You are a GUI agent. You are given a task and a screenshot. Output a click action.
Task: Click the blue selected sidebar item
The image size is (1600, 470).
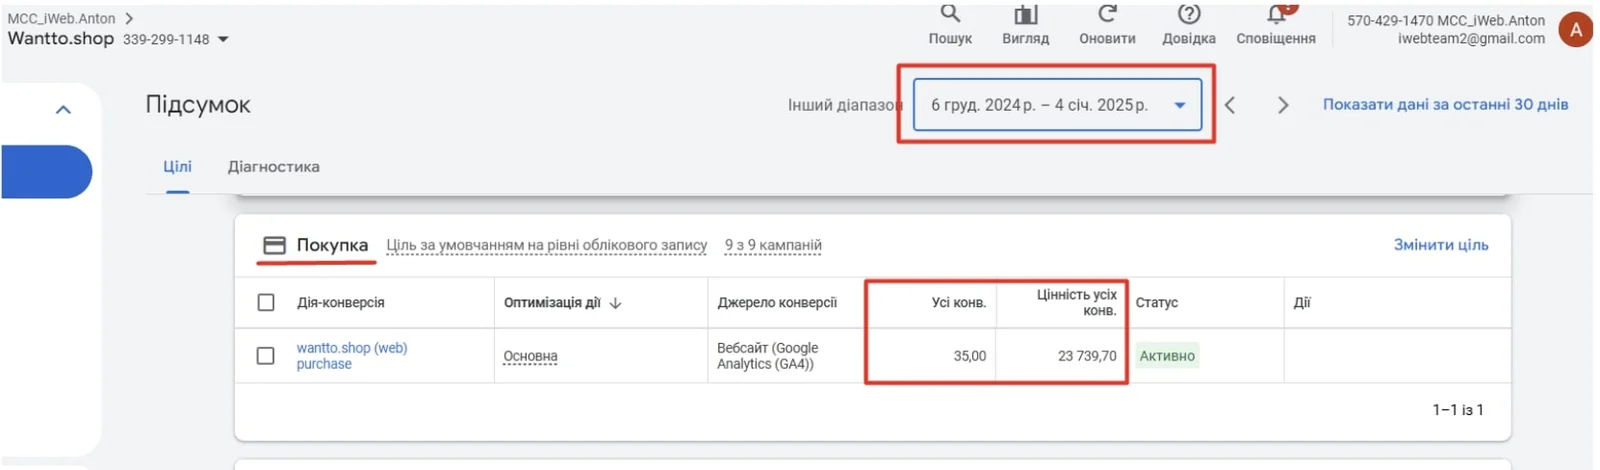pos(46,172)
